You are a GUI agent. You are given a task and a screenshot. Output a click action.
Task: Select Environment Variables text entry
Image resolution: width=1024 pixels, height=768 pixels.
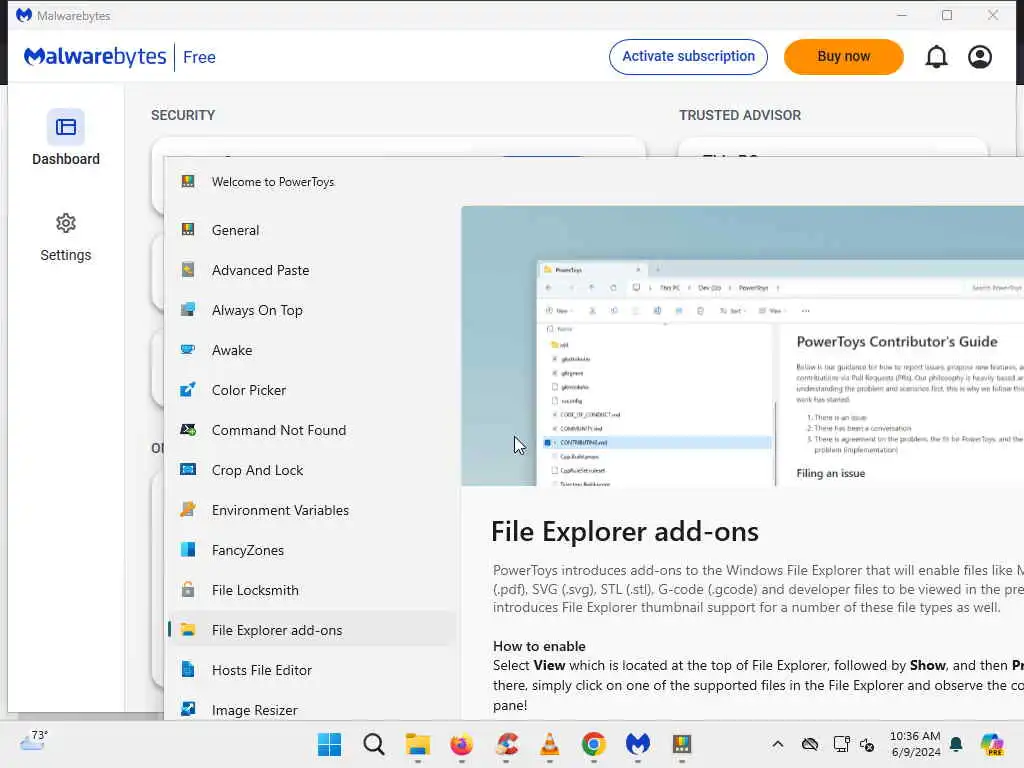[280, 510]
